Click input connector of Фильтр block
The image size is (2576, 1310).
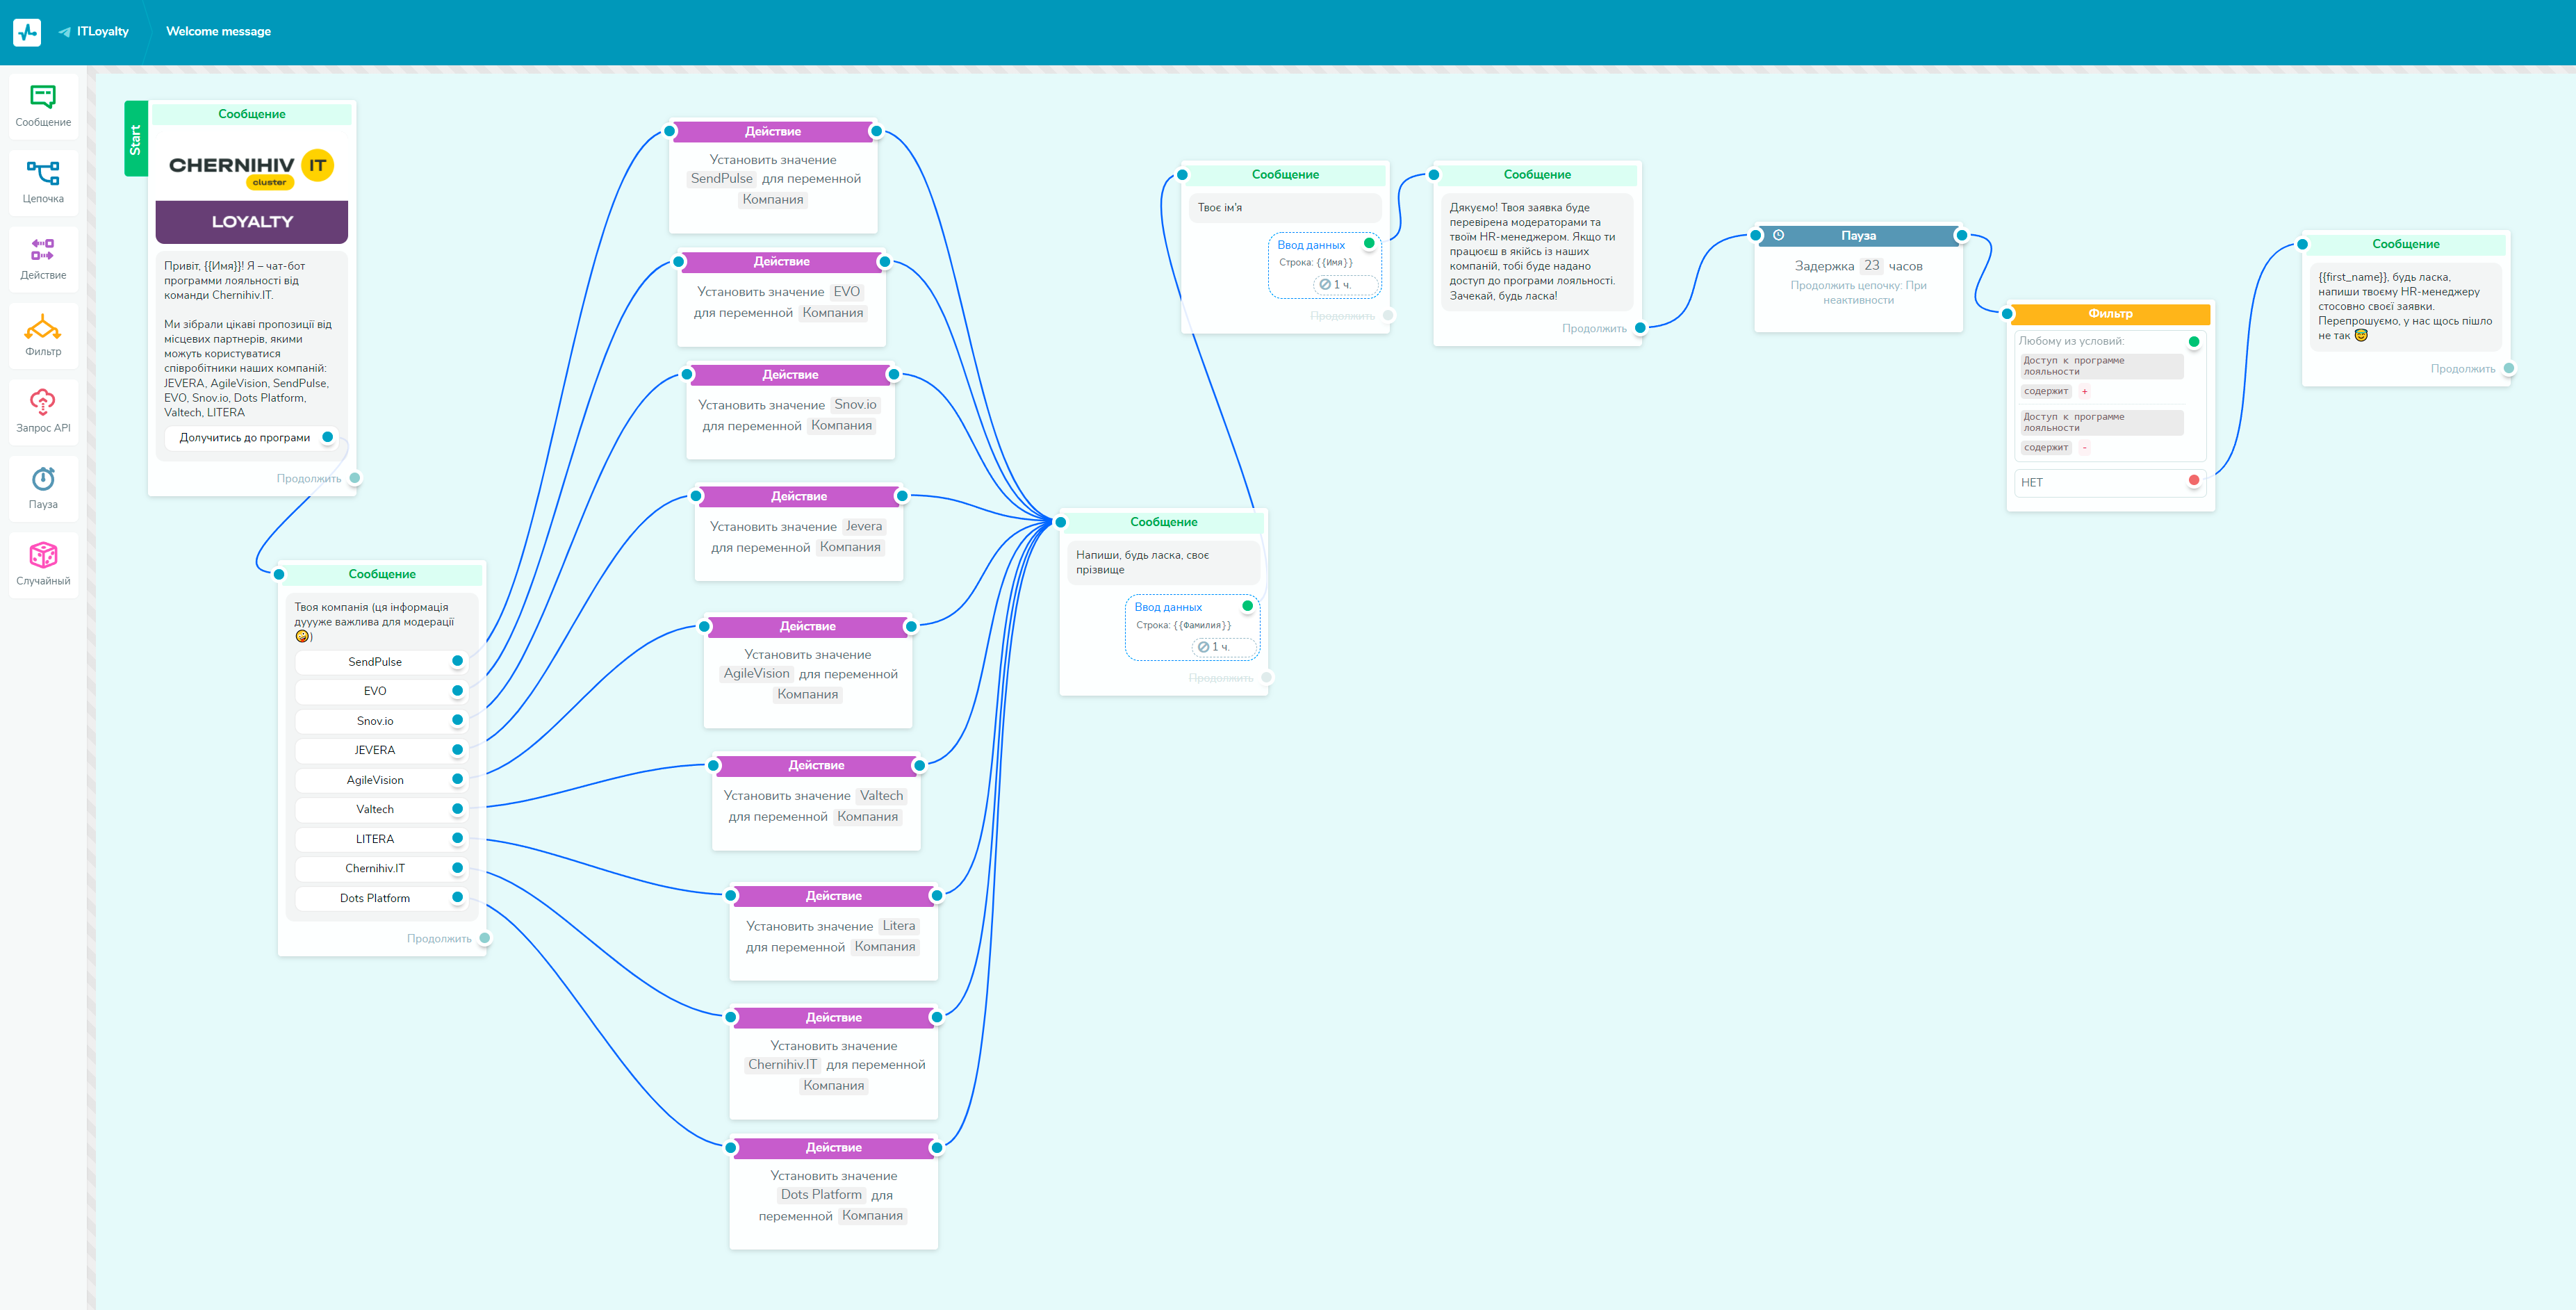[2007, 314]
